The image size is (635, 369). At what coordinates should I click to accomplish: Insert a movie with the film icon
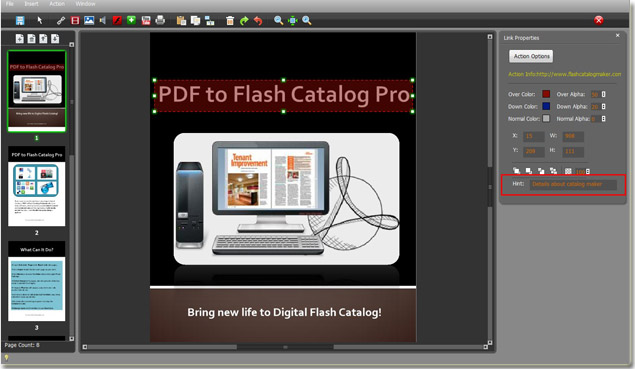(x=75, y=20)
